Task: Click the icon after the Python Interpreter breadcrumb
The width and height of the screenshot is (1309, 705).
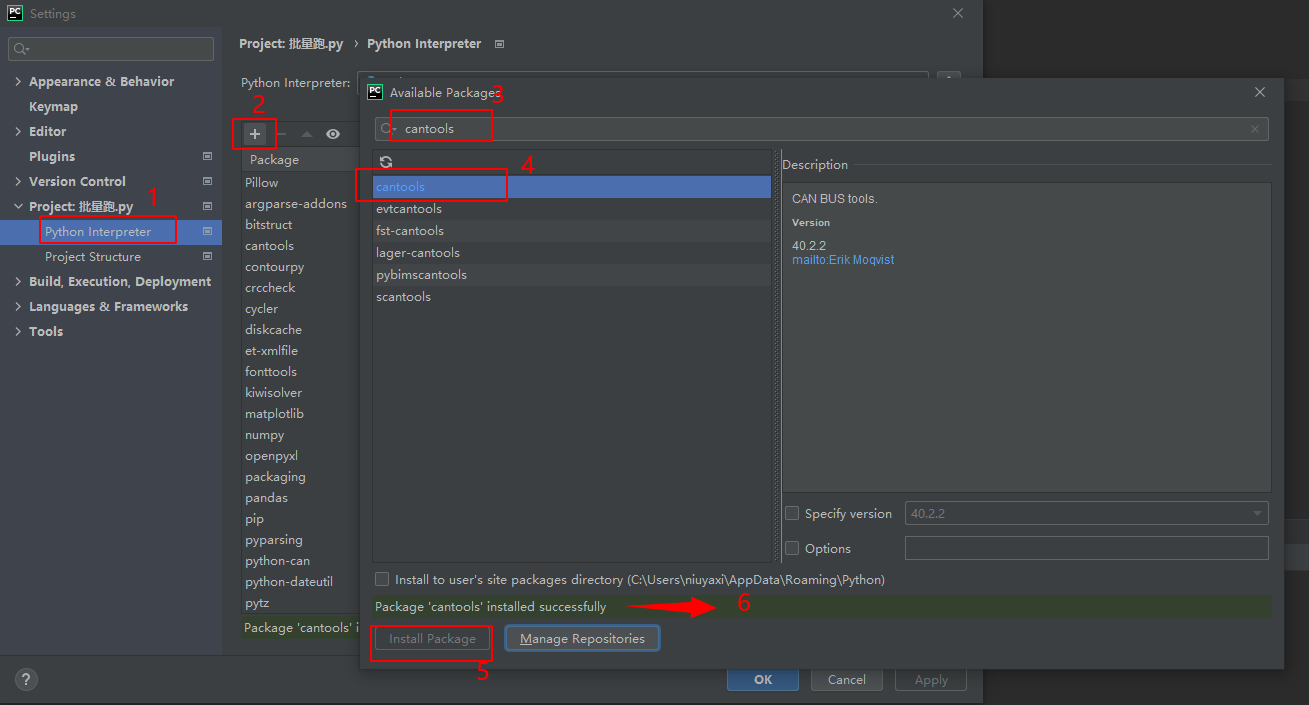Action: point(500,44)
